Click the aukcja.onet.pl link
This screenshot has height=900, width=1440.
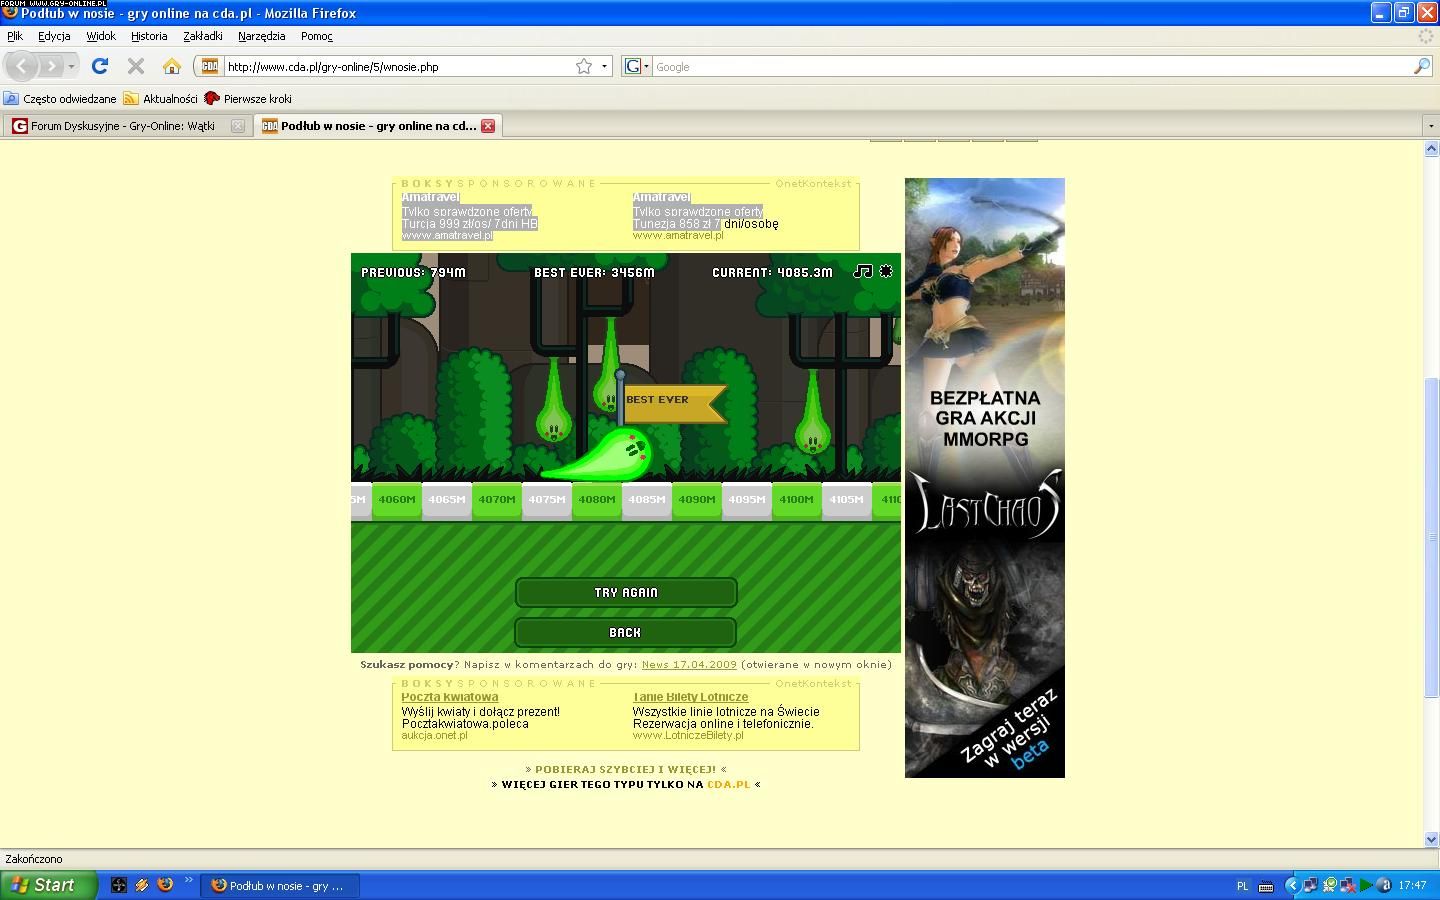click(435, 735)
